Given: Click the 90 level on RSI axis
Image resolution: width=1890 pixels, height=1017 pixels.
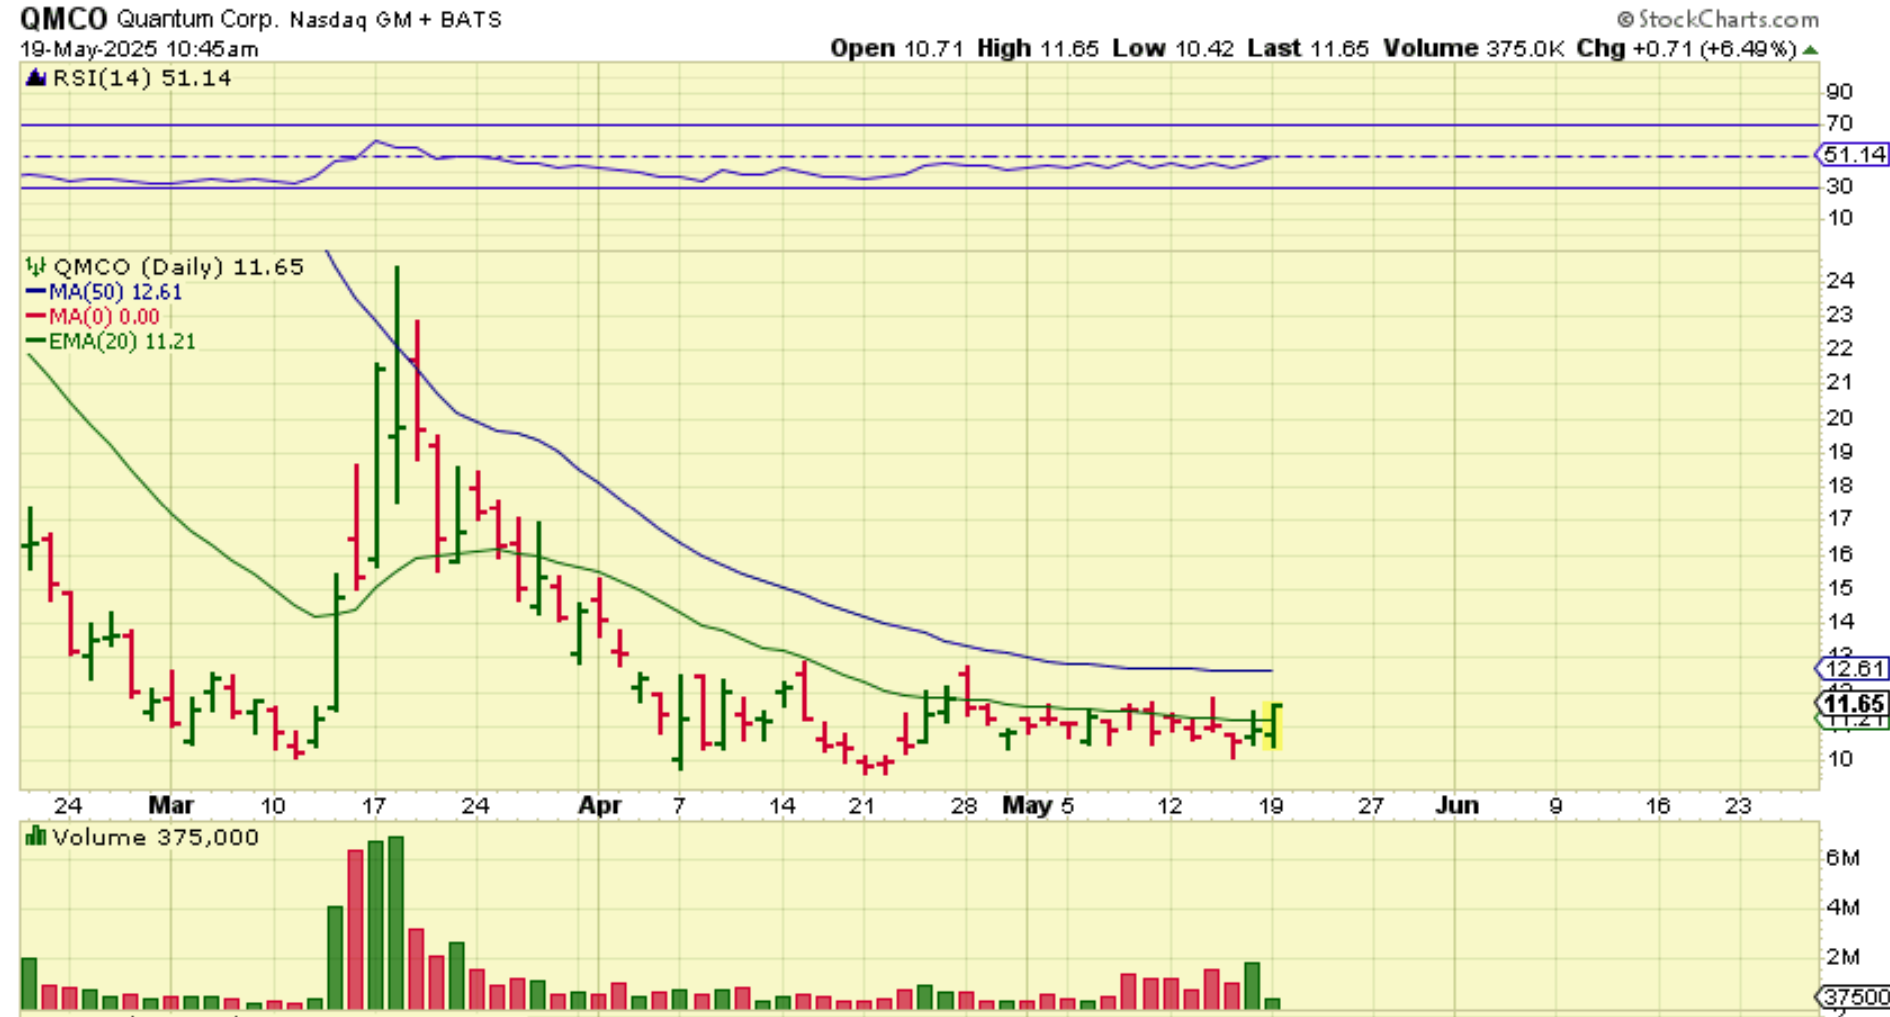Looking at the screenshot, I should [x=1839, y=92].
